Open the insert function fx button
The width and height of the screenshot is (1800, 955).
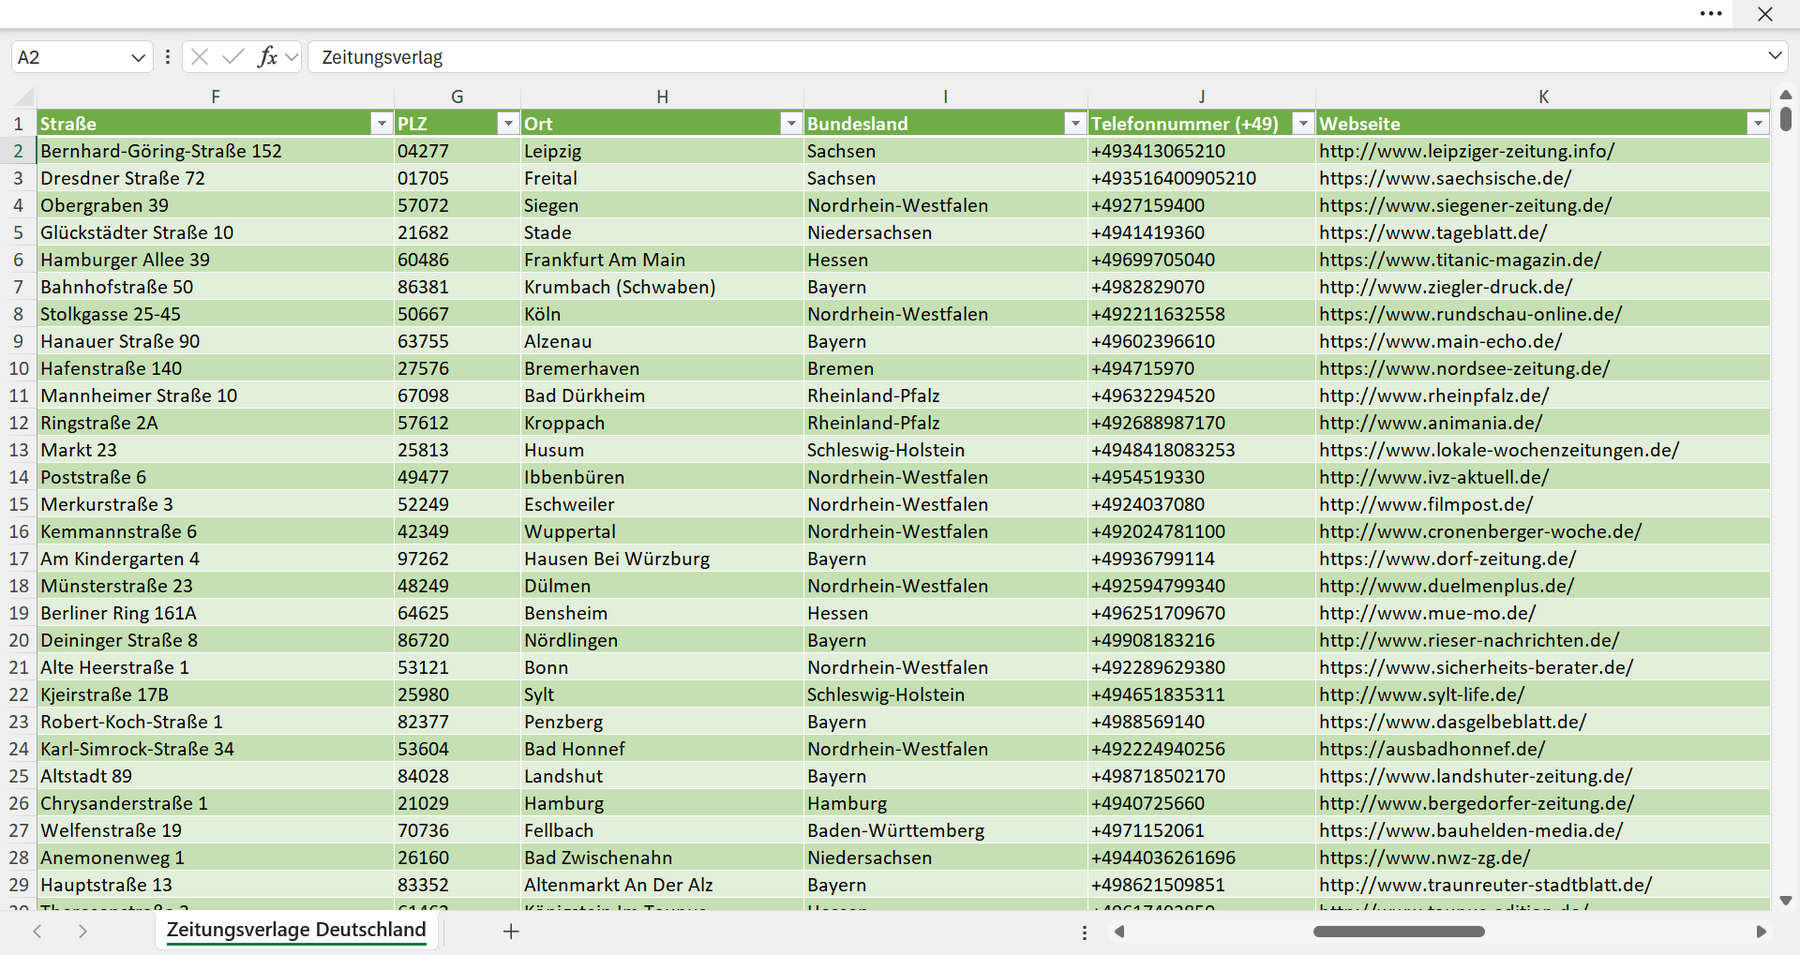267,57
